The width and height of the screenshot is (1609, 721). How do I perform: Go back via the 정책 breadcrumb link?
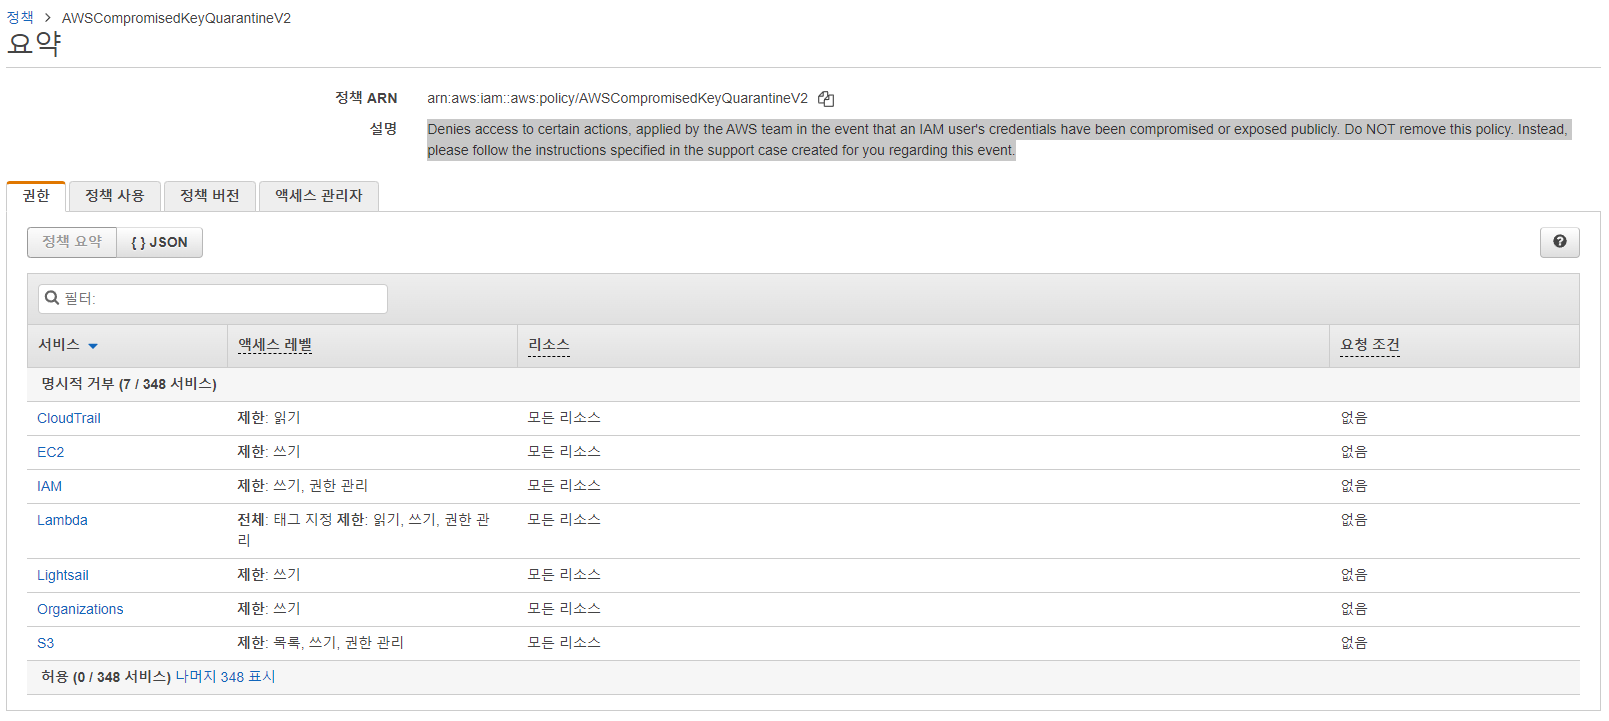coord(20,18)
